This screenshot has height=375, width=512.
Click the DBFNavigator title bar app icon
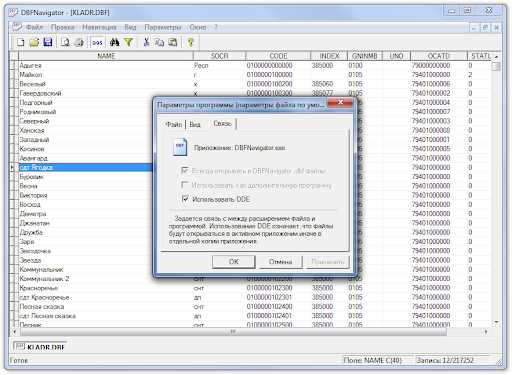[x=13, y=12]
